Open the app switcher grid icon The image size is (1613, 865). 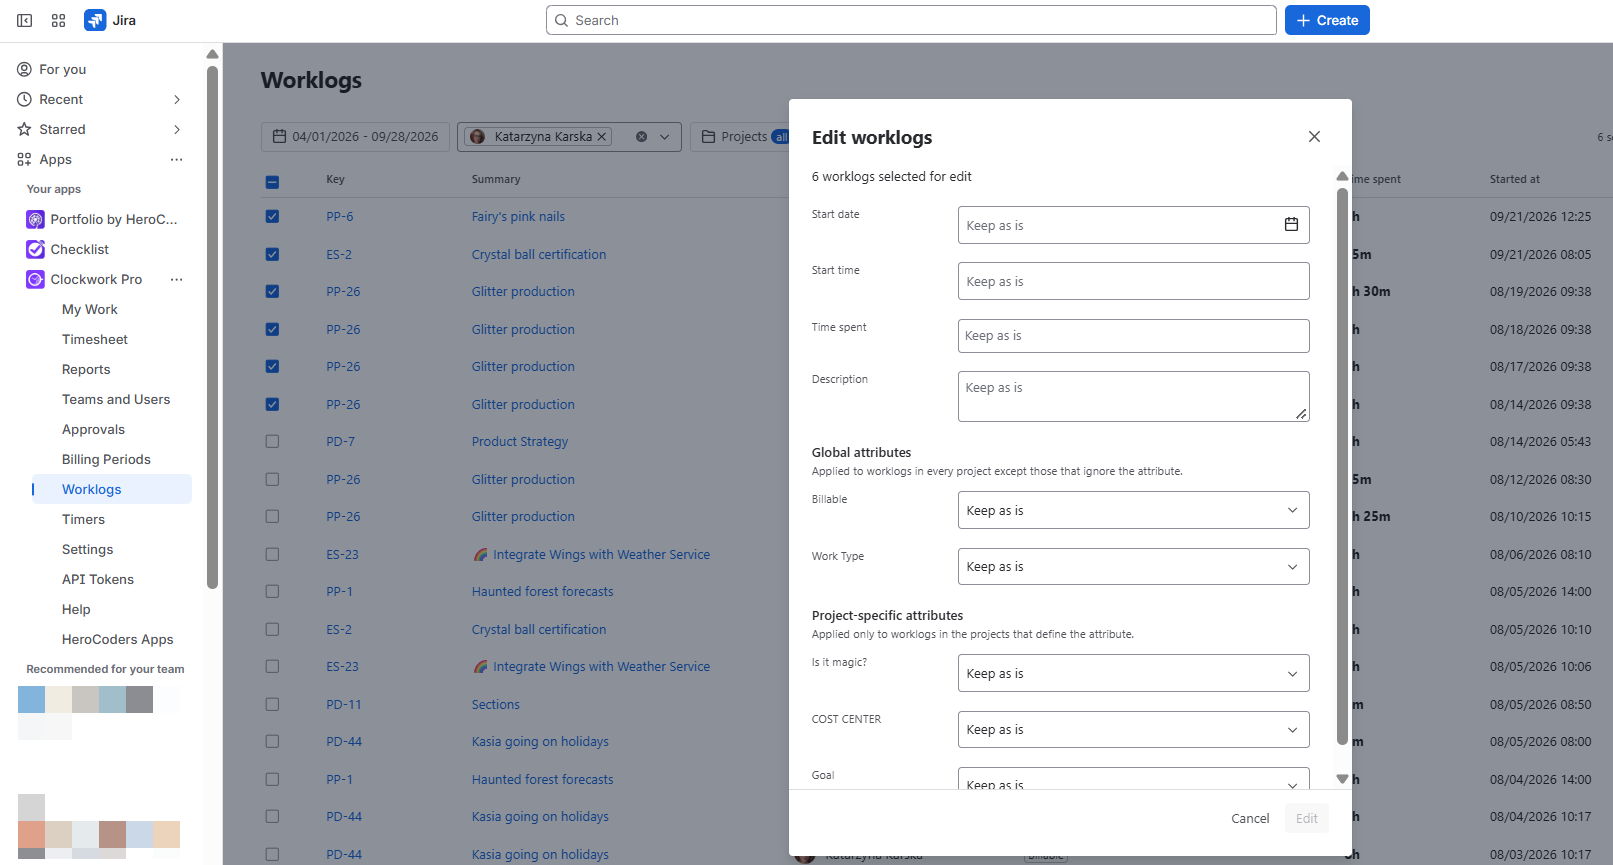click(59, 20)
